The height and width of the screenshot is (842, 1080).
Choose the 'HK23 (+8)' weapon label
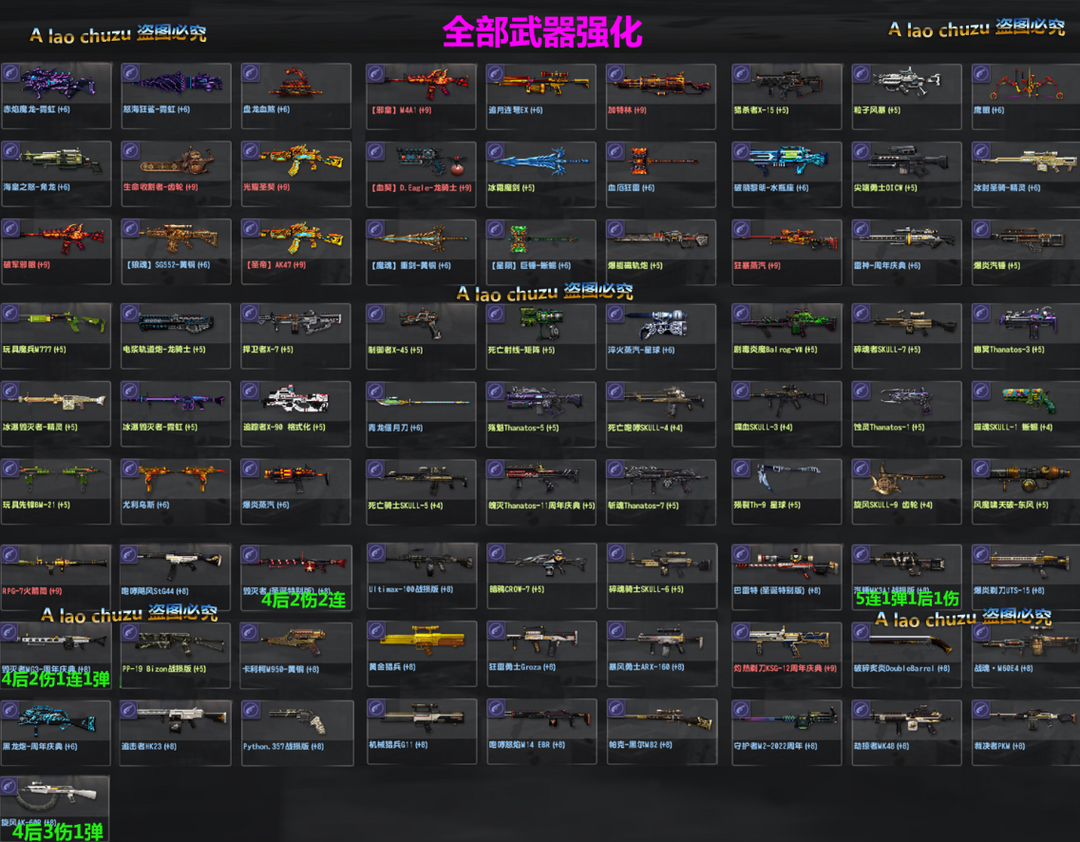point(148,746)
